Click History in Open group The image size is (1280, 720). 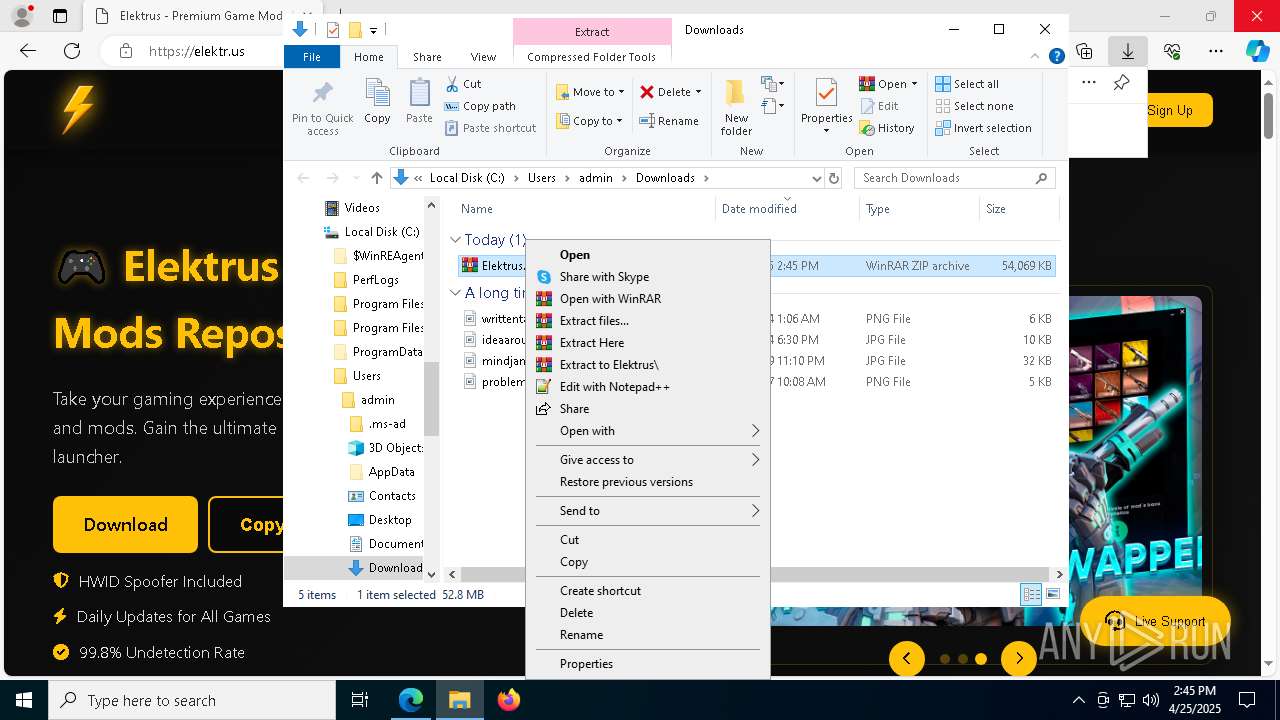point(887,128)
